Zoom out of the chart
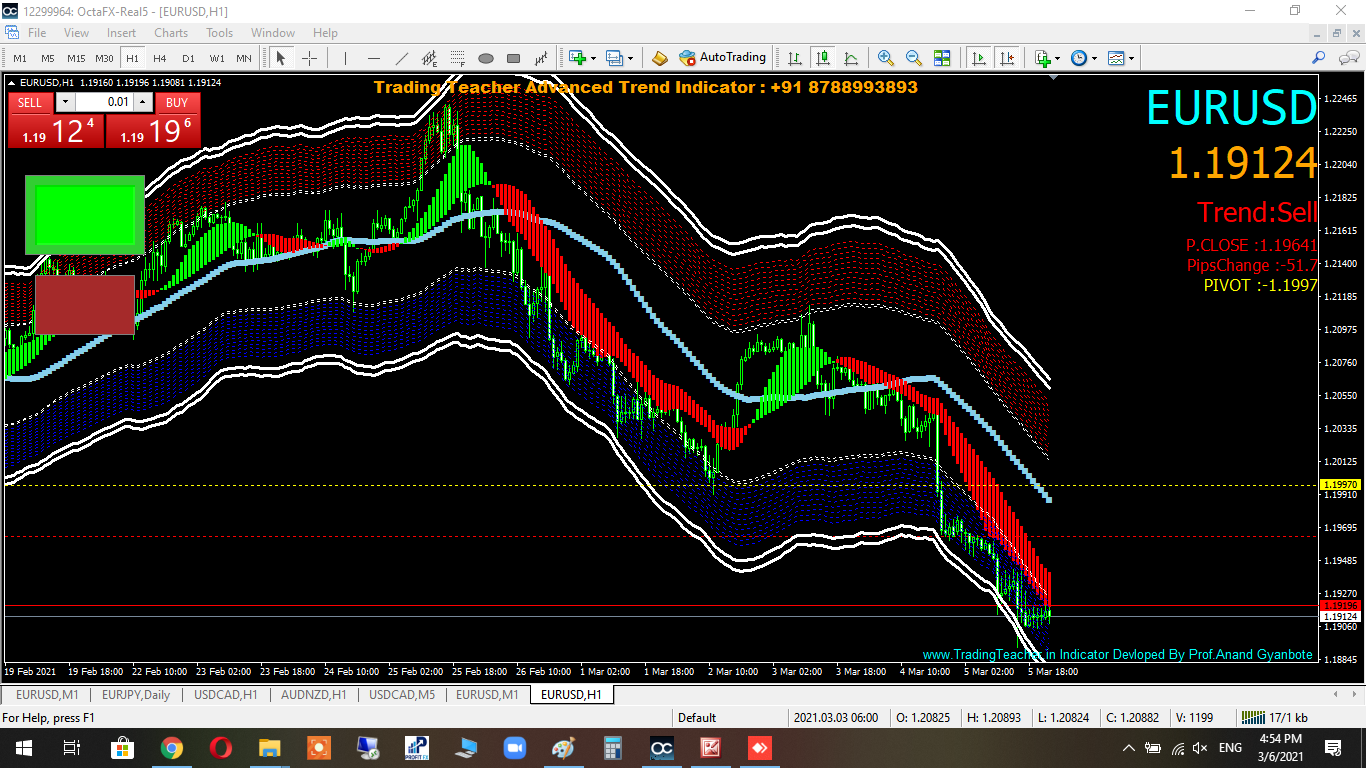The height and width of the screenshot is (768, 1366). point(913,58)
